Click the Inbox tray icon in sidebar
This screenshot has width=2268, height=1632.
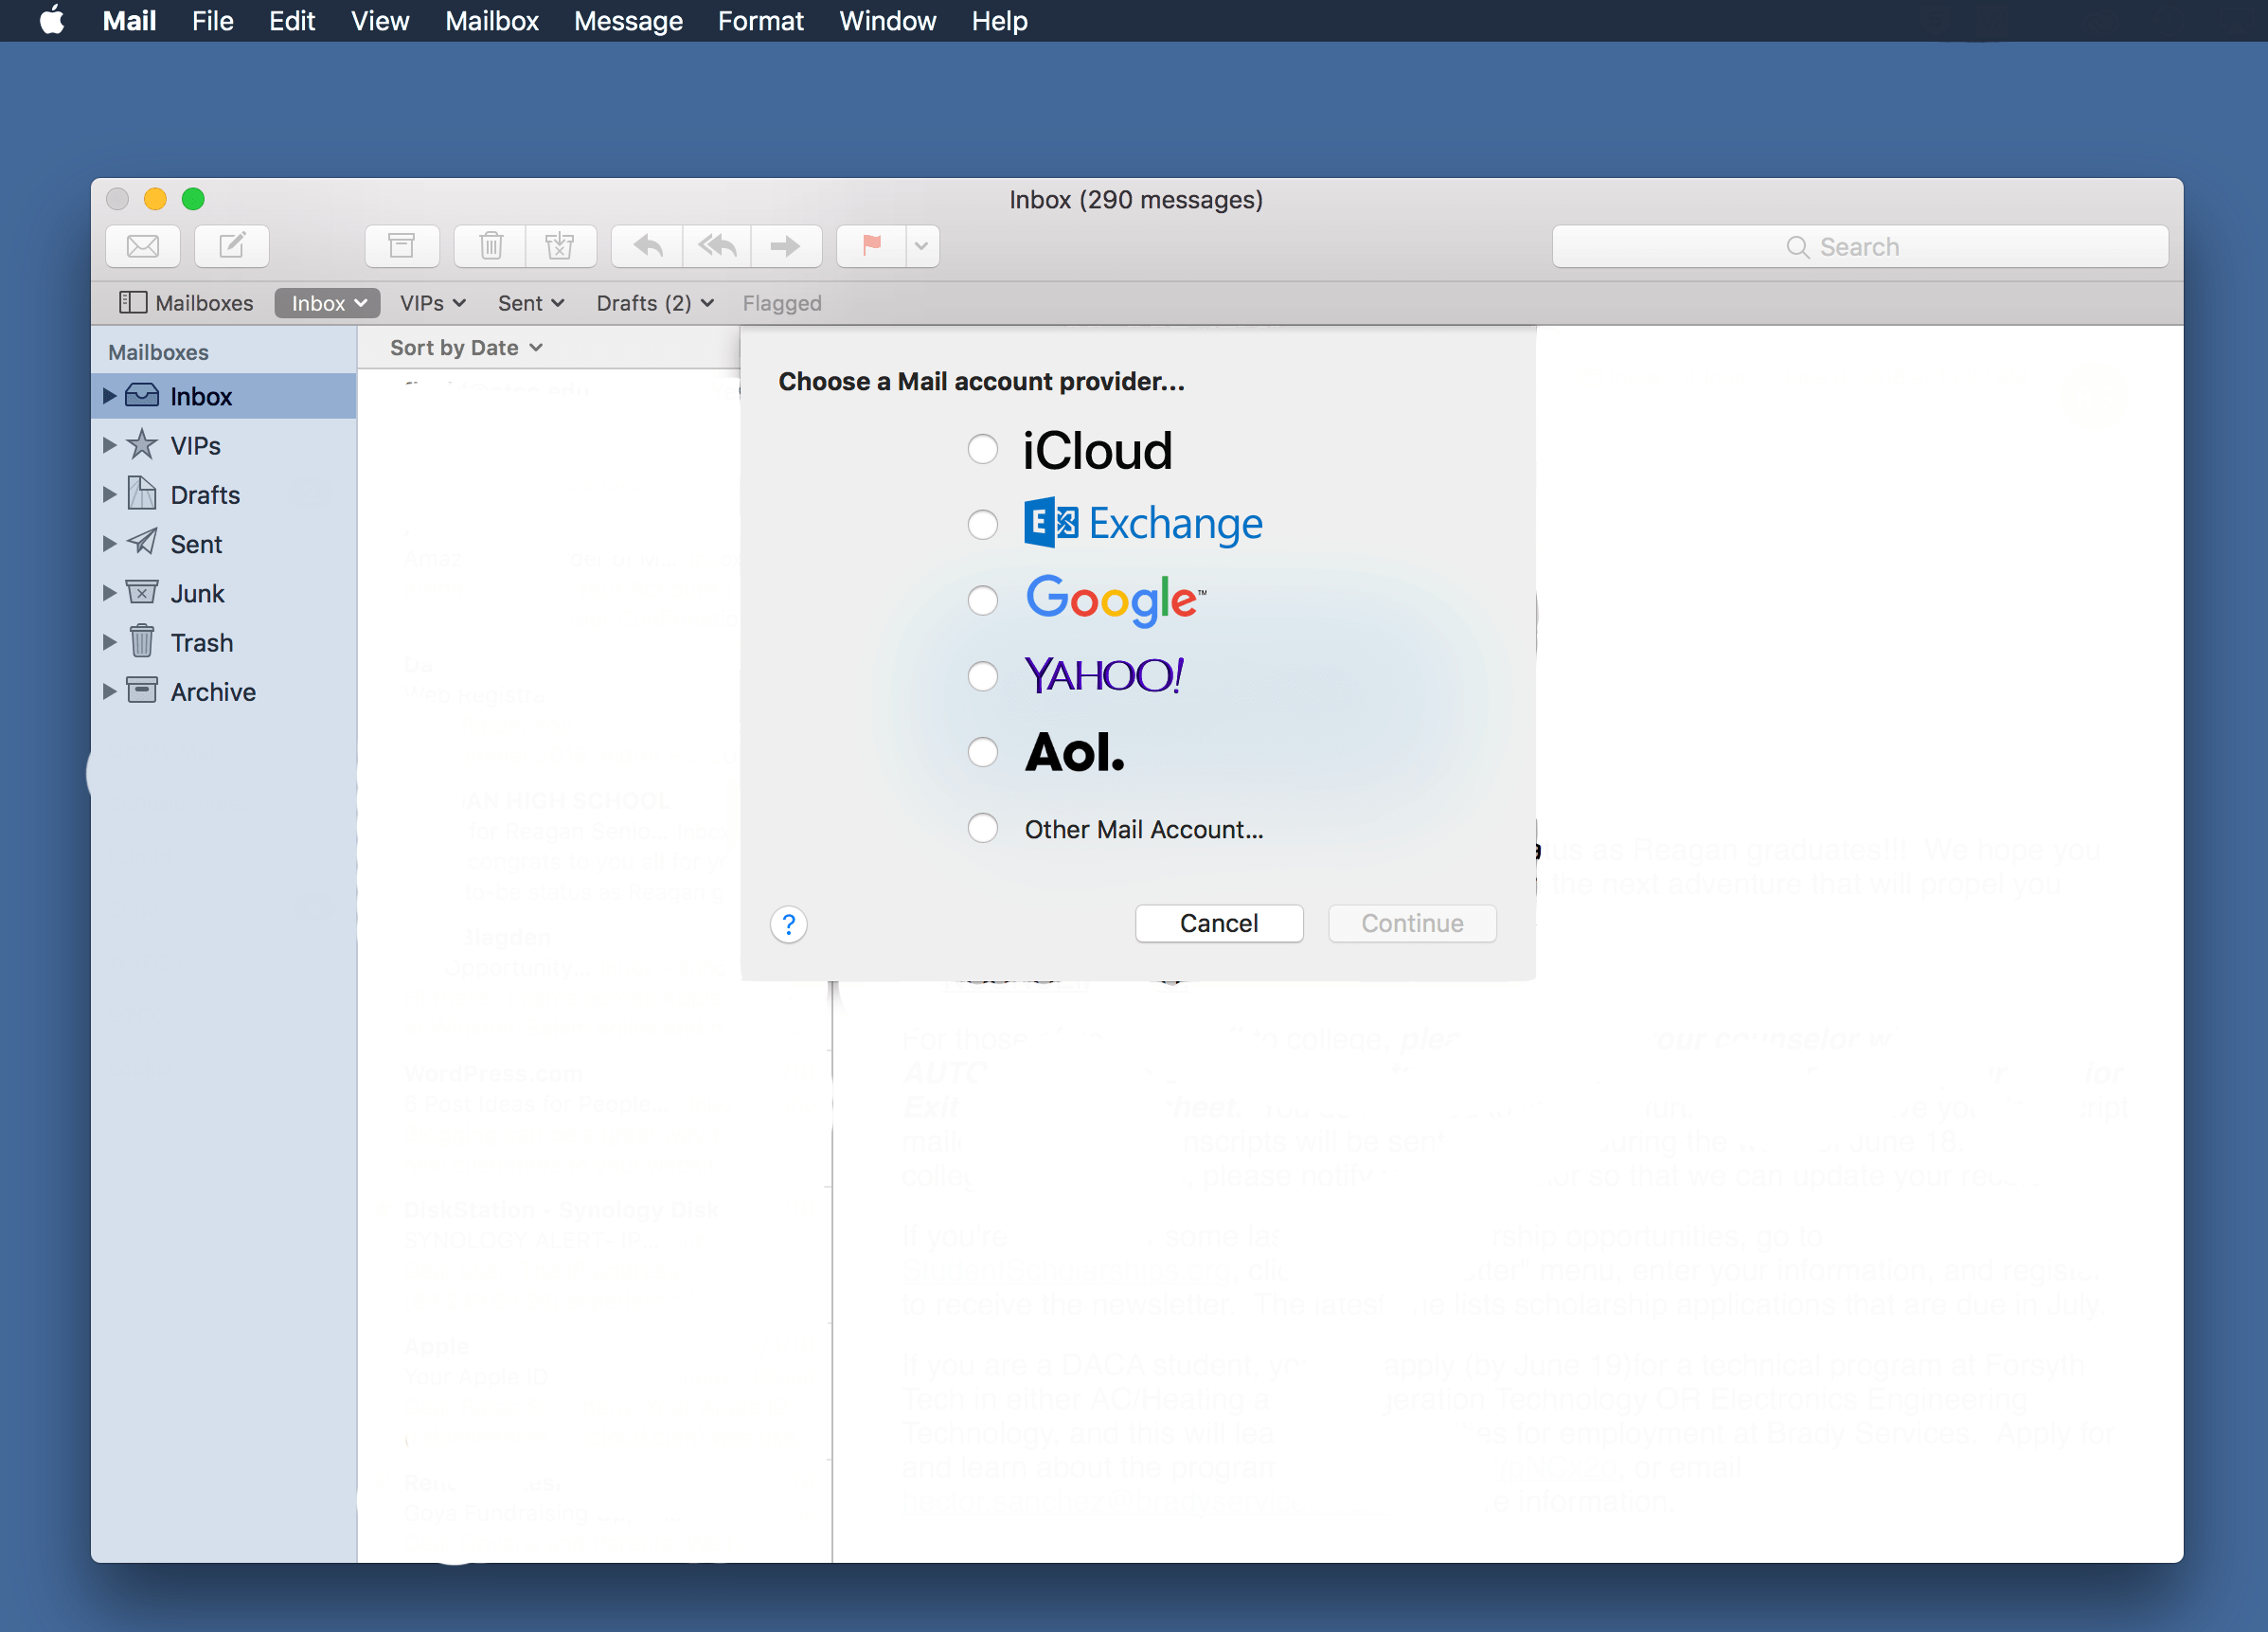(142, 396)
